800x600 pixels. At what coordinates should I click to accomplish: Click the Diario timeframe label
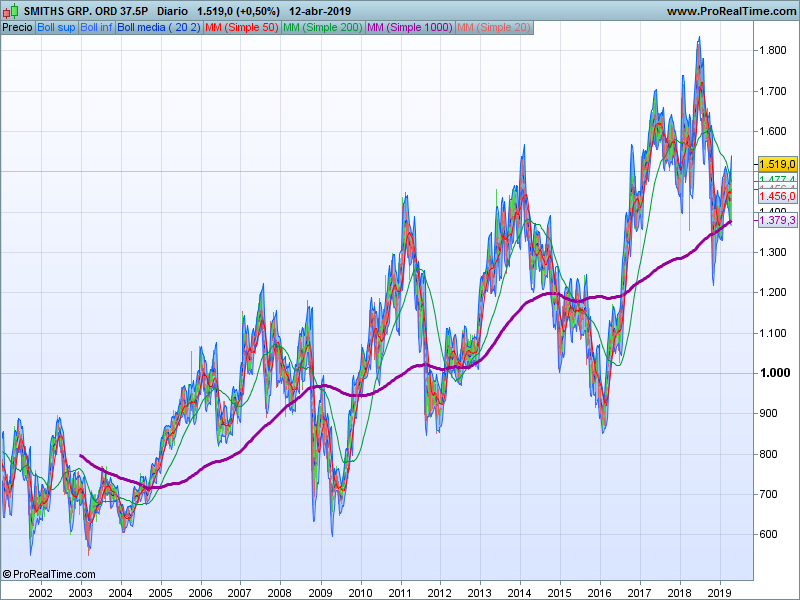point(172,11)
